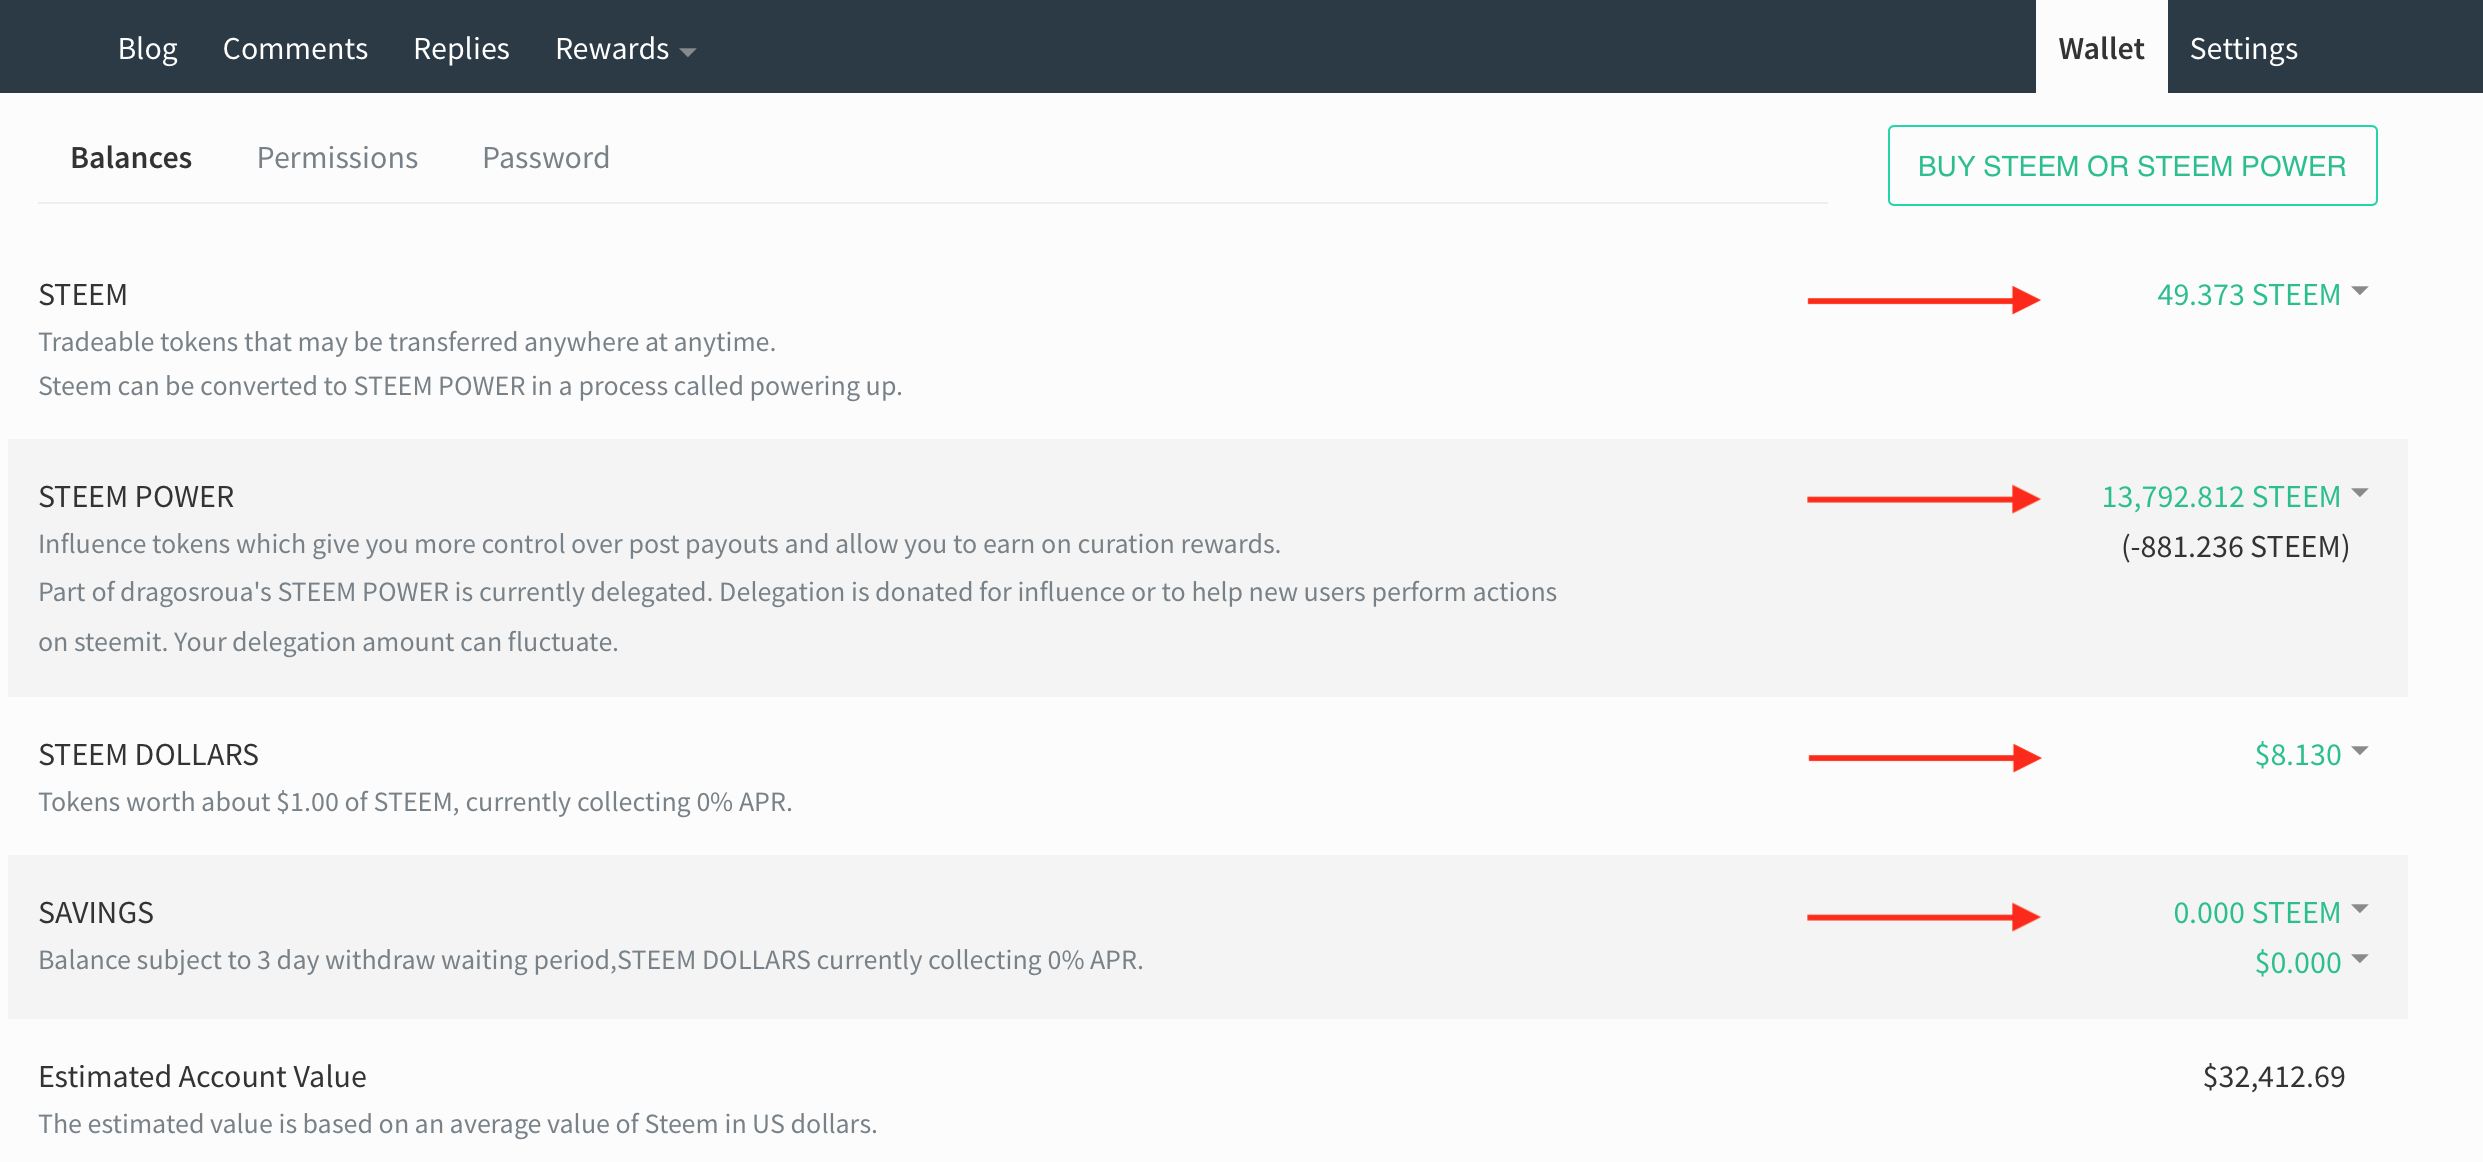Screen dimensions: 2483x1162
Task: Open the savings $0.000 dropdown
Action: [2311, 963]
